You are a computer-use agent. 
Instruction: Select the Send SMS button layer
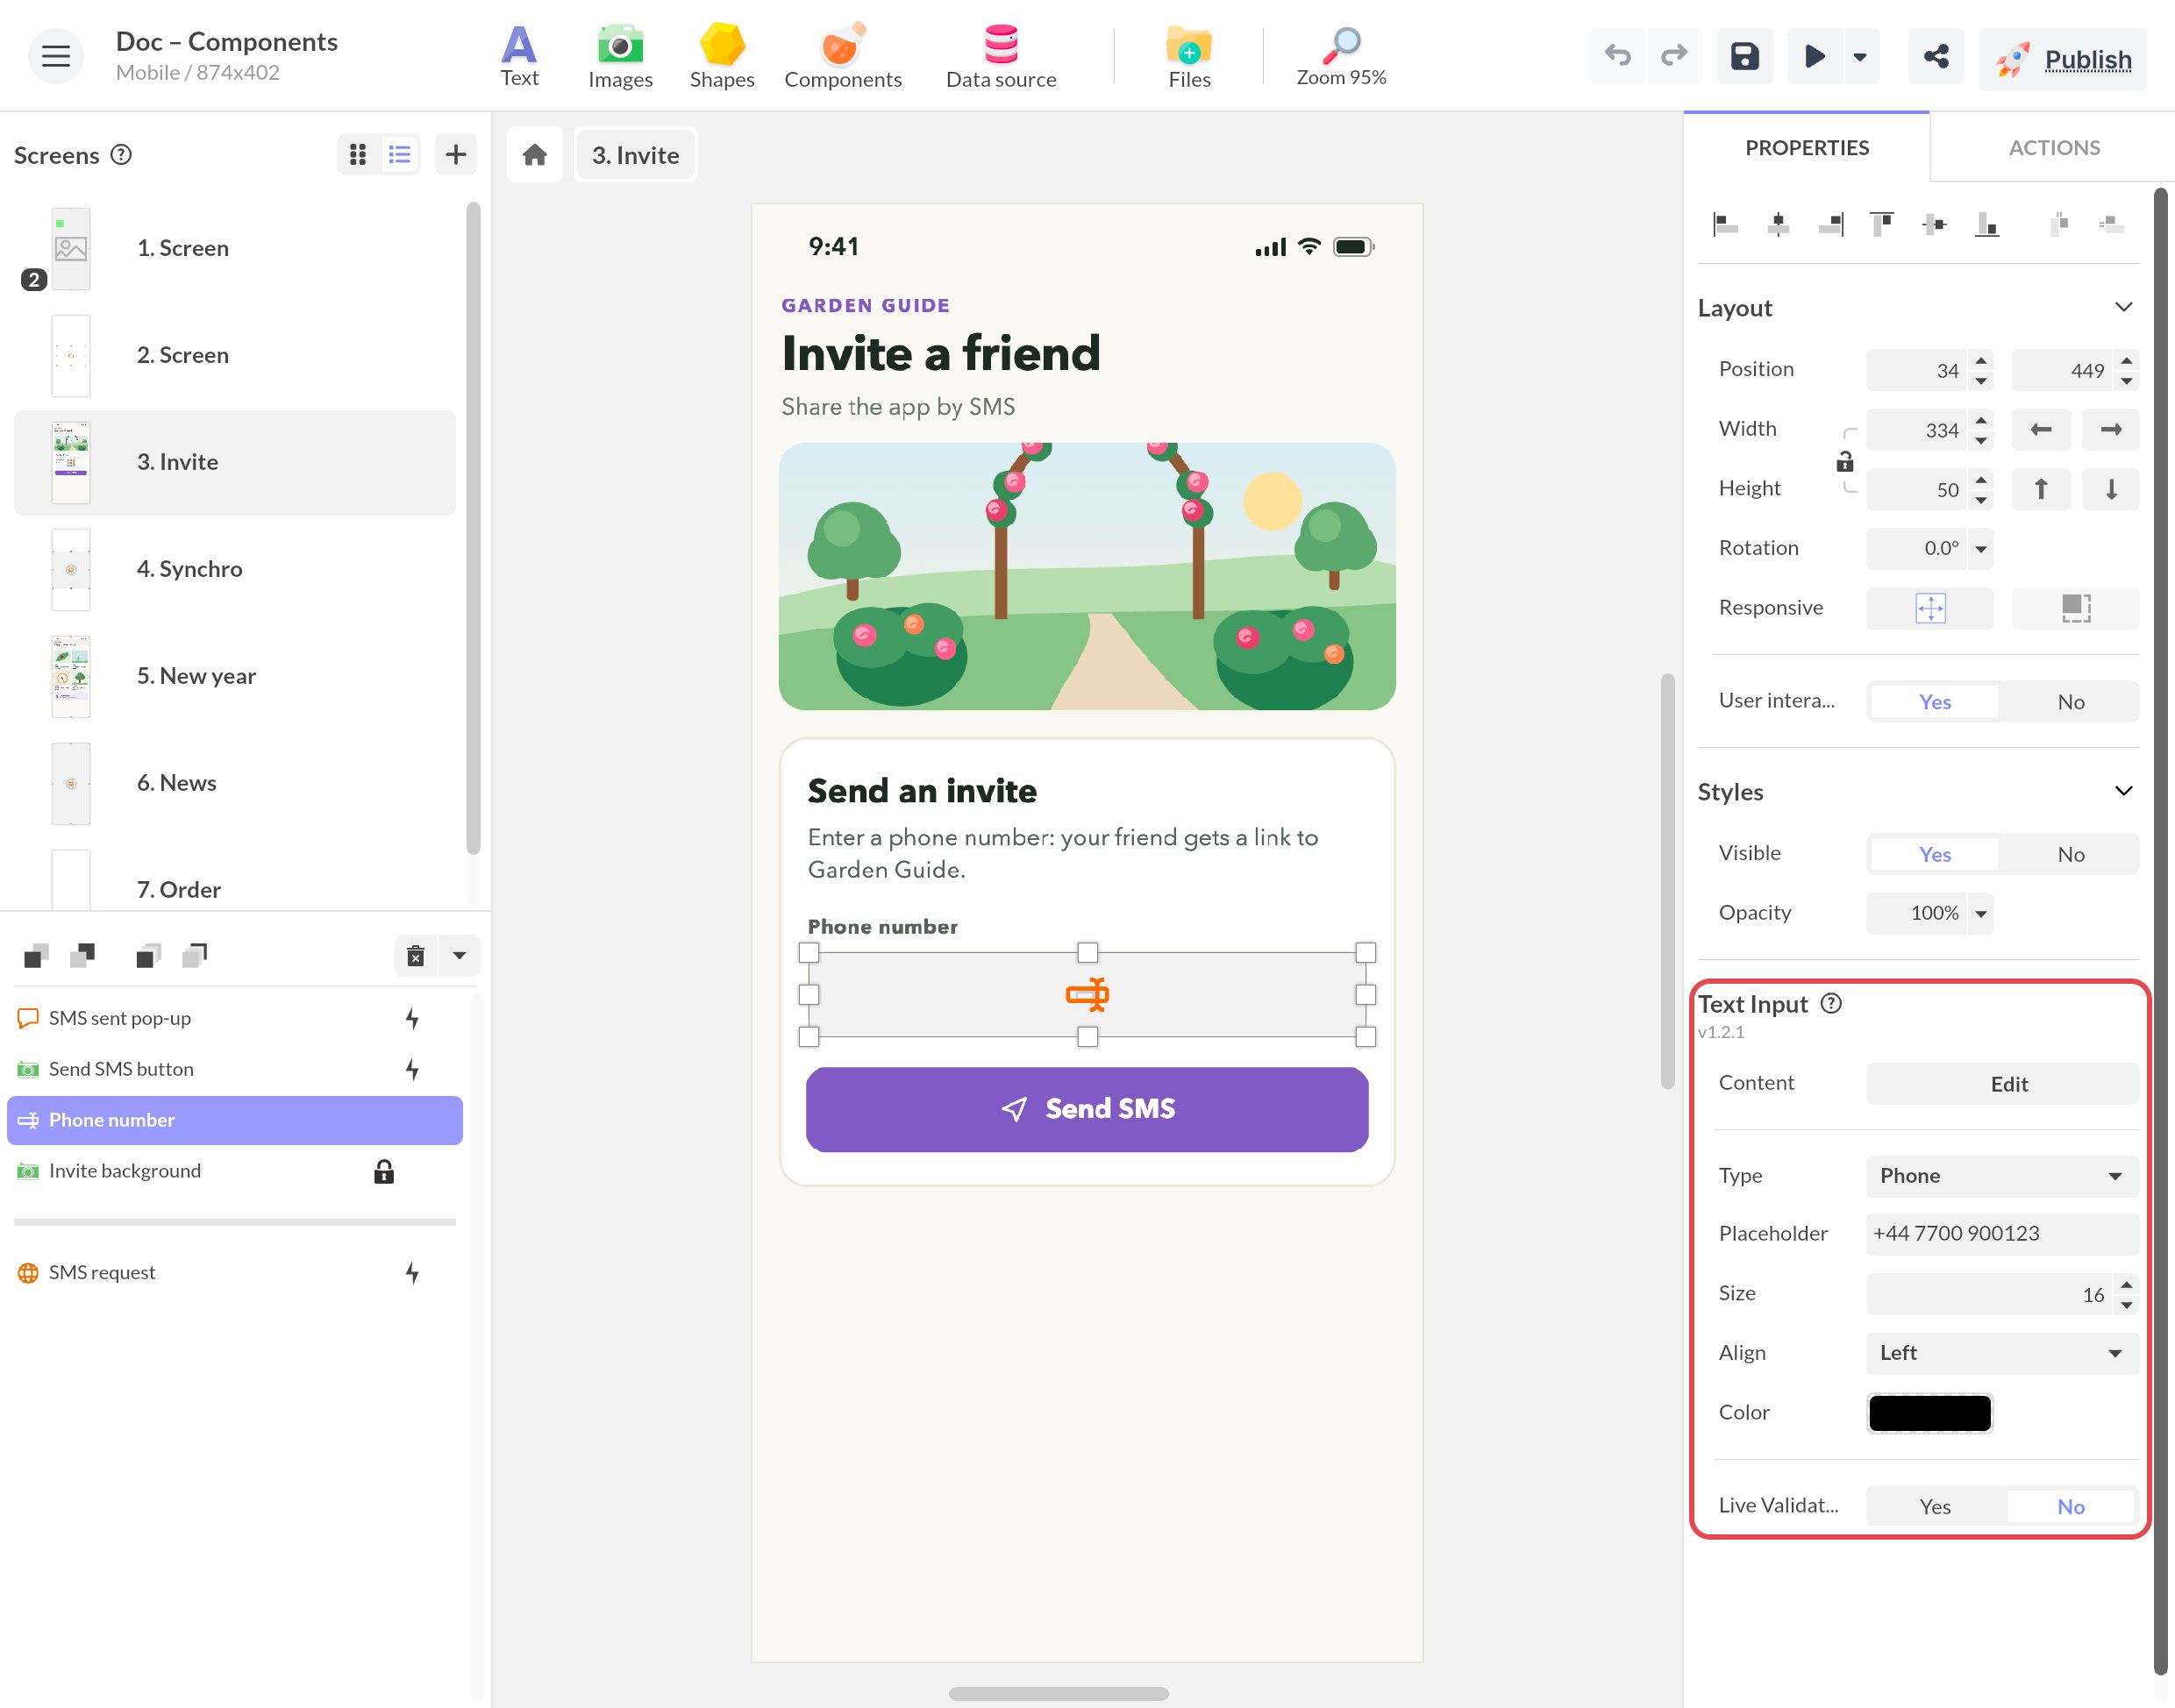[x=235, y=1069]
